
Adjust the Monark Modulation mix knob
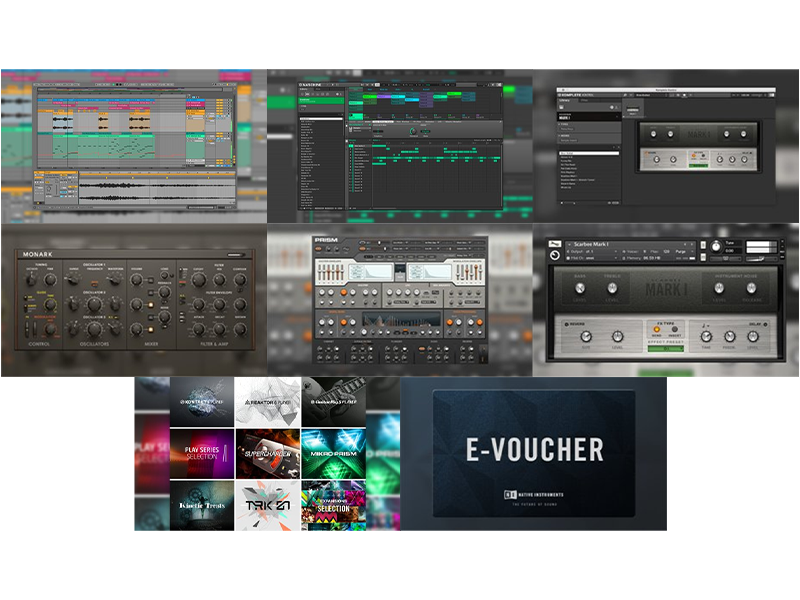click(x=50, y=329)
